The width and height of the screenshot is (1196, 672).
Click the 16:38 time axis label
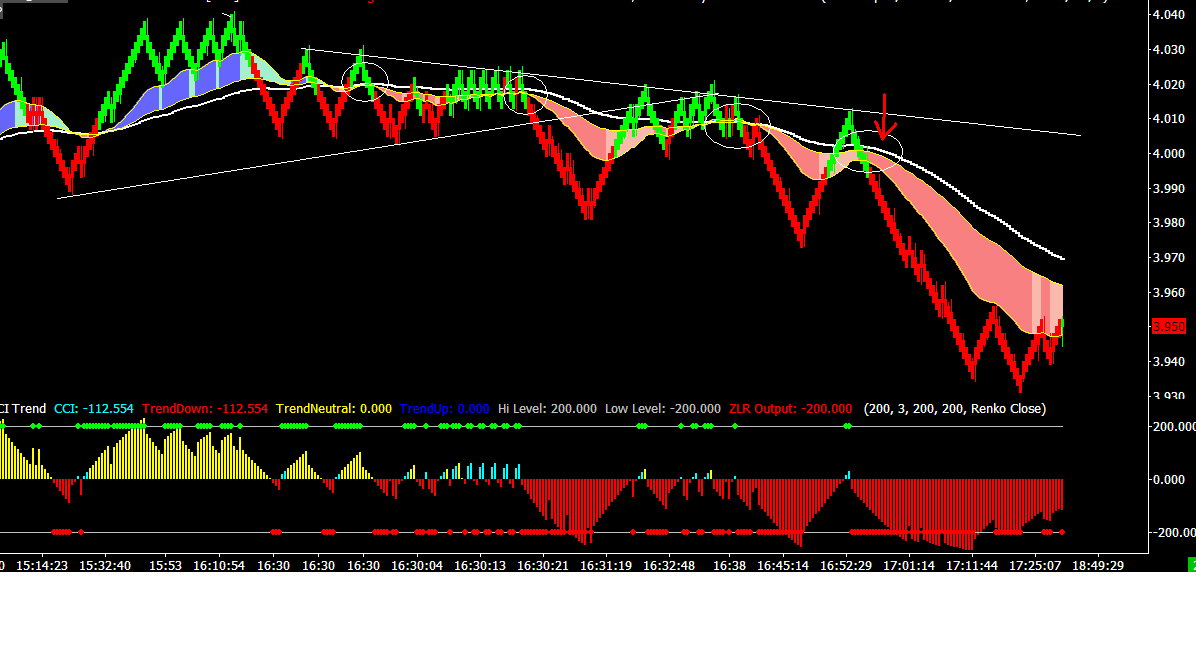click(729, 566)
